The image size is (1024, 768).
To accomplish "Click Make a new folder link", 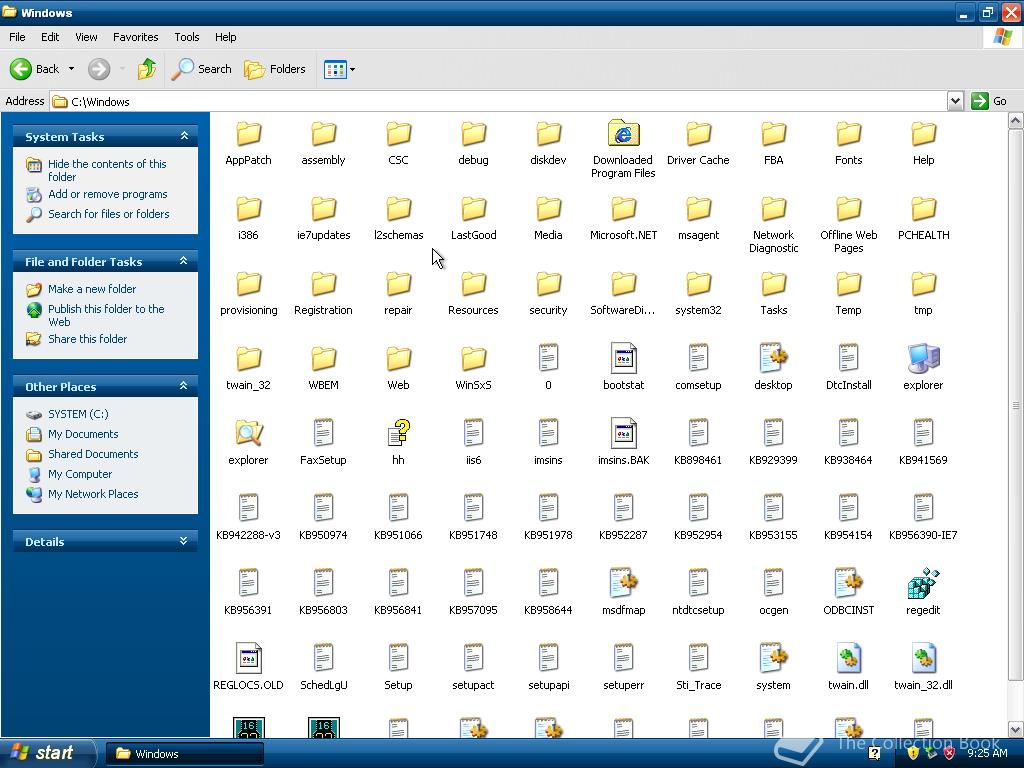I will coord(92,289).
